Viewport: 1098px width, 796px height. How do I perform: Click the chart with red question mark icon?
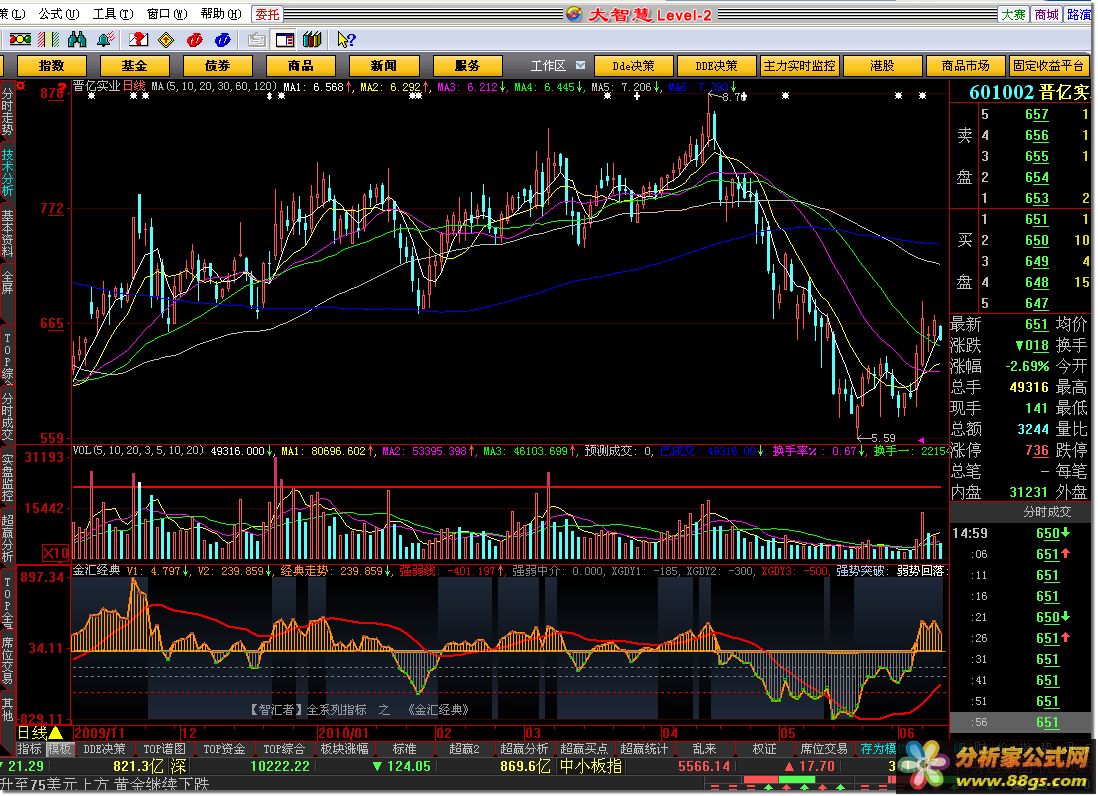coord(139,40)
